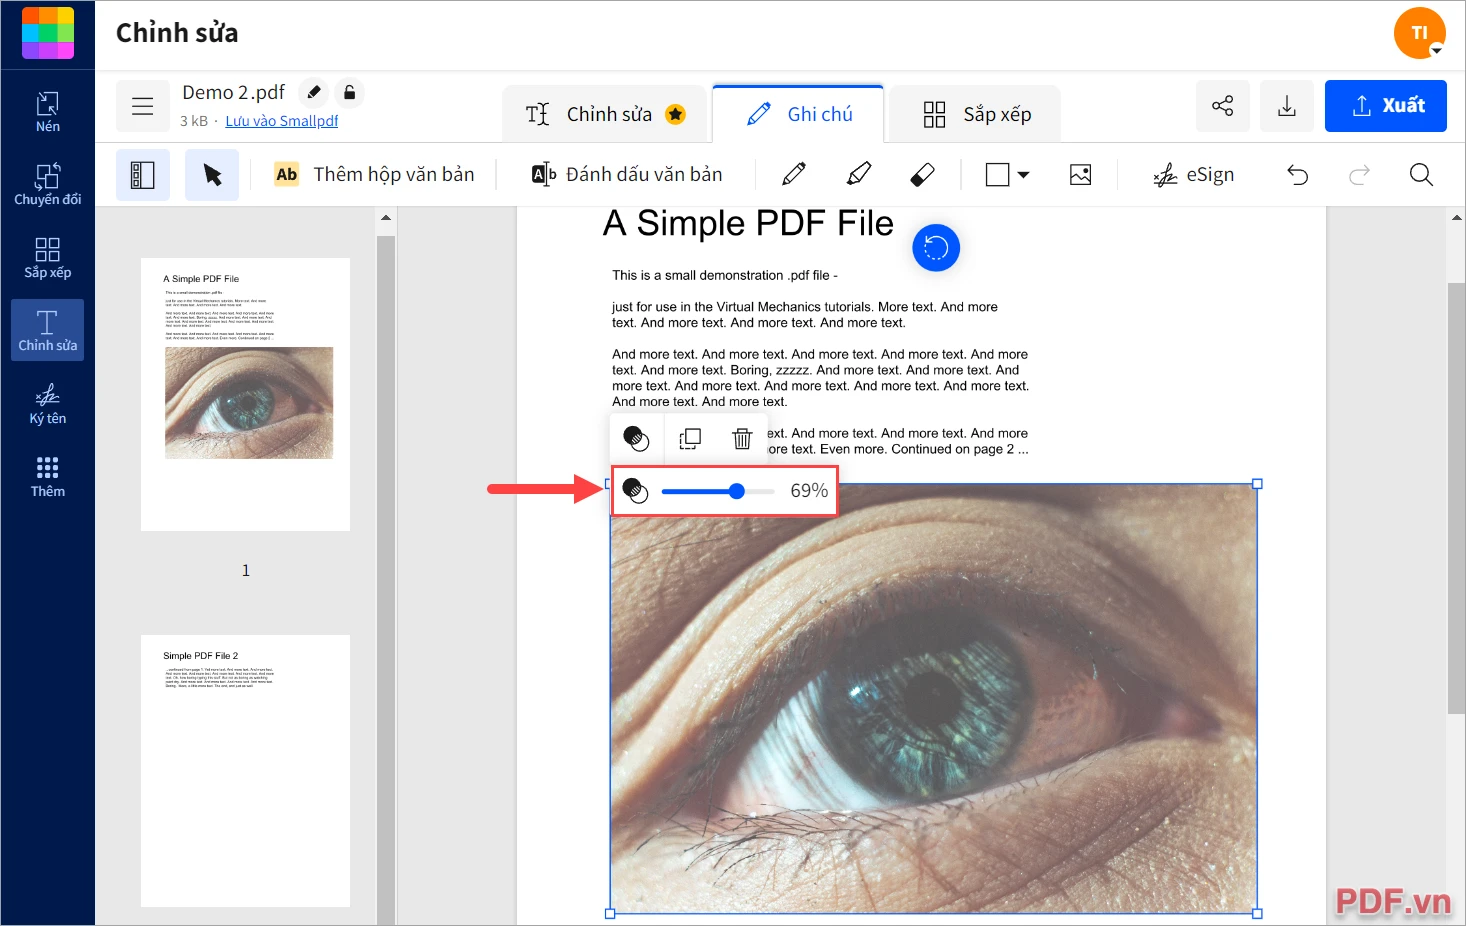This screenshot has width=1466, height=926.
Task: Click Đánh dấu văn bản
Action: tap(627, 175)
